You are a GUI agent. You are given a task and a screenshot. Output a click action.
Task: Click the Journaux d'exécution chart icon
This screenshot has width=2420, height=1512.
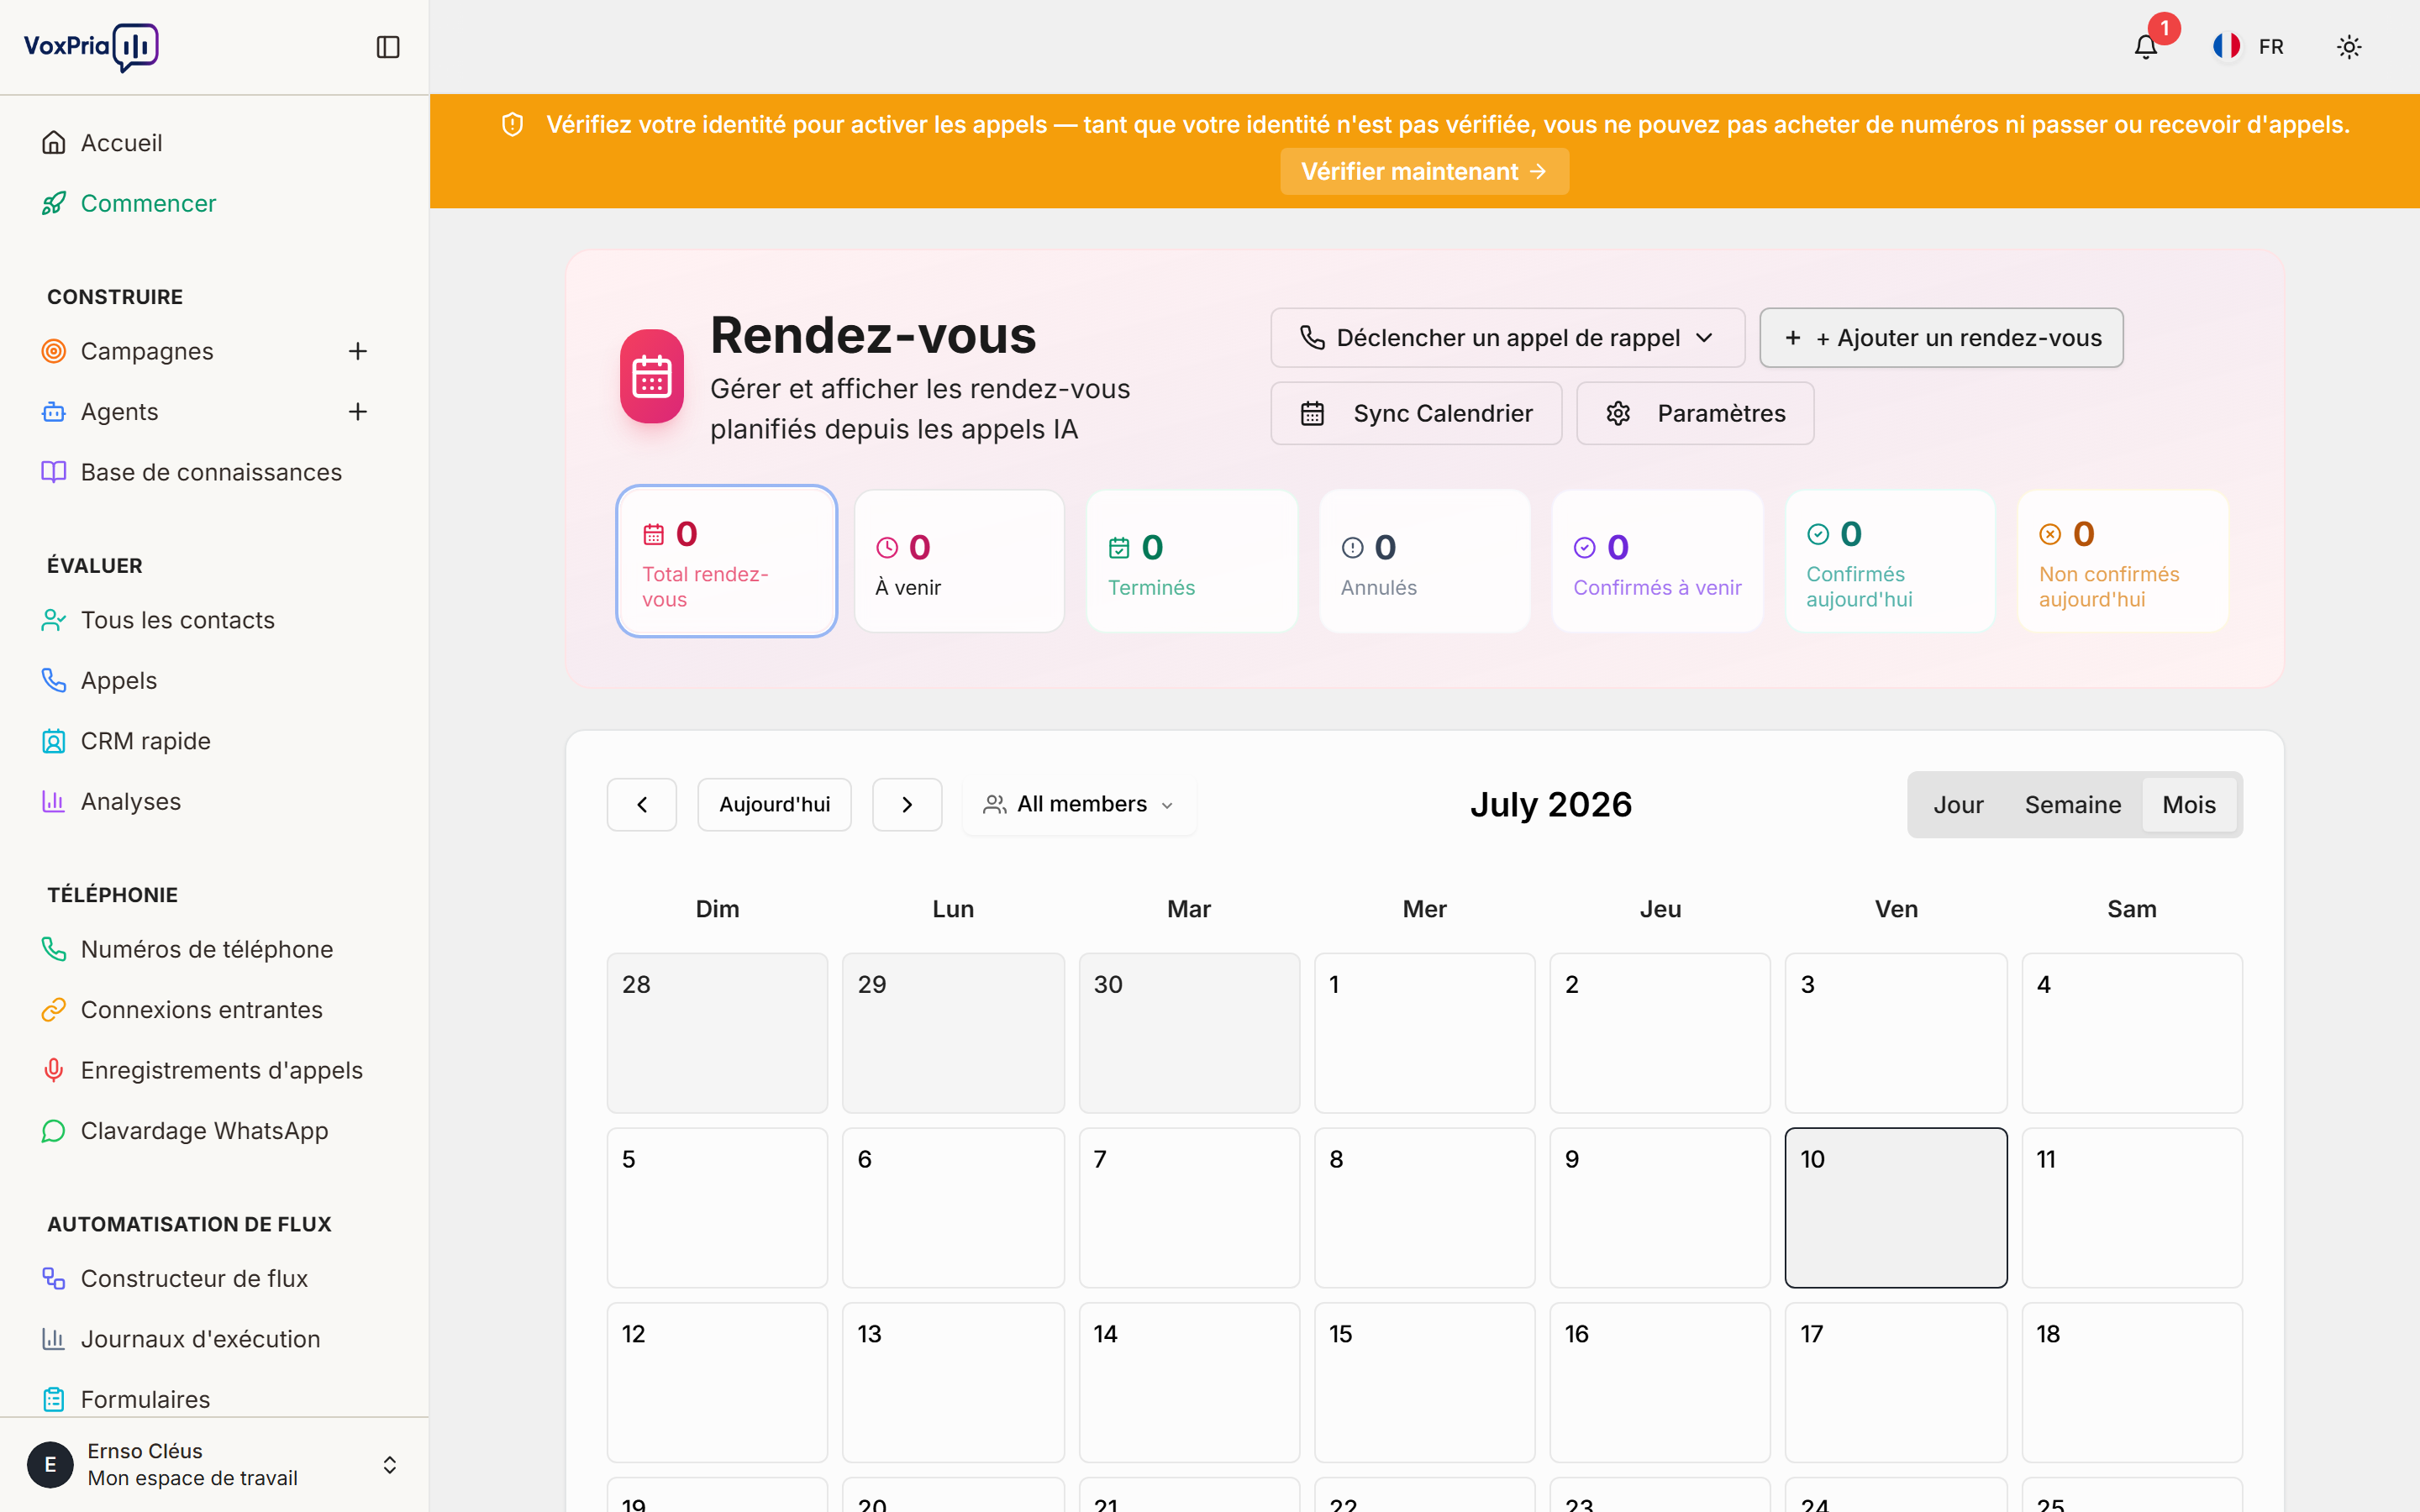(x=54, y=1339)
